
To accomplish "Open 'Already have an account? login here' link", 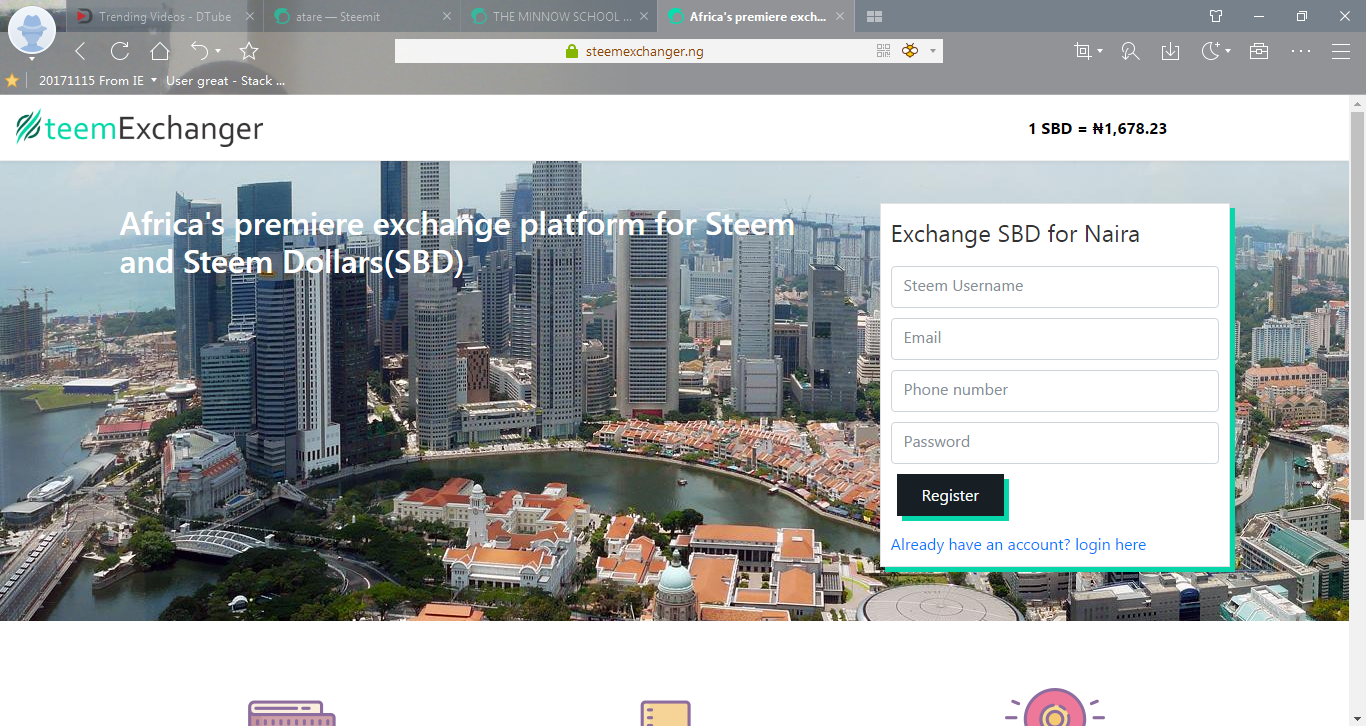I will (1018, 544).
